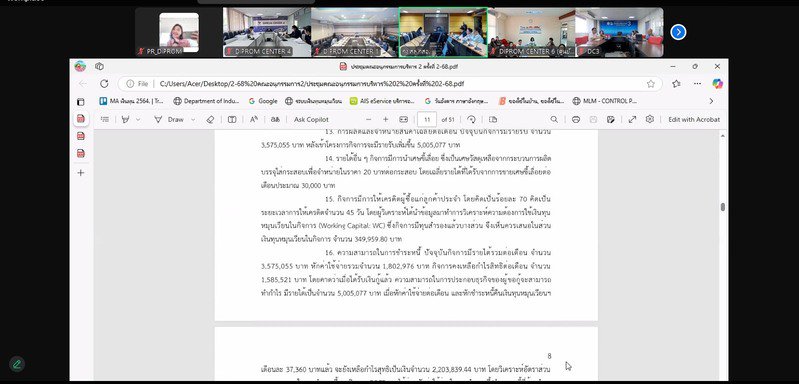The width and height of the screenshot is (799, 384).
Task: Zoom out the PDF
Action: [368, 119]
